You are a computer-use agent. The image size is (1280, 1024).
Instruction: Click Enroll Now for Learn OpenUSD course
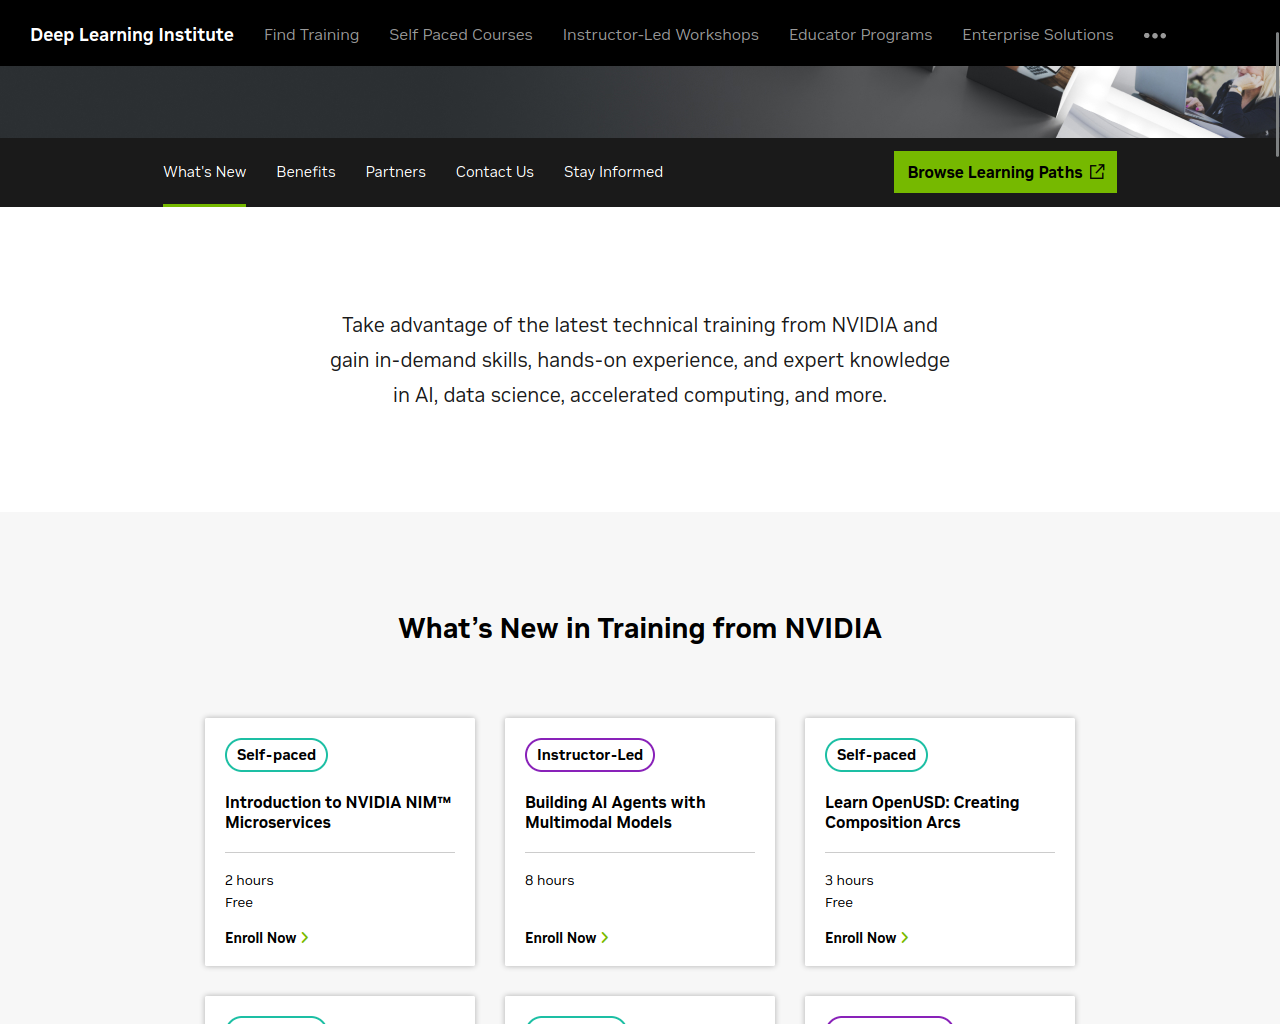pos(867,938)
